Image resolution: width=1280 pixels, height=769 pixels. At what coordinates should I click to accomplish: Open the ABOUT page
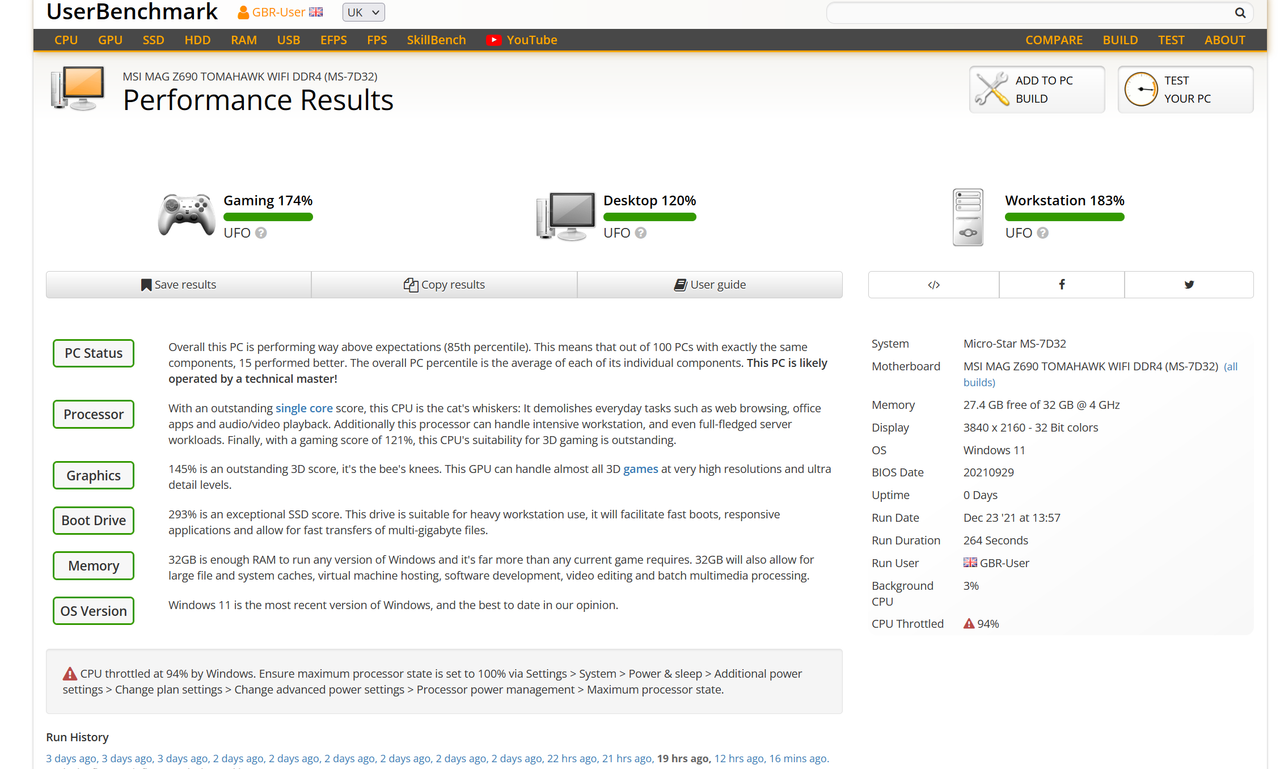coord(1225,40)
